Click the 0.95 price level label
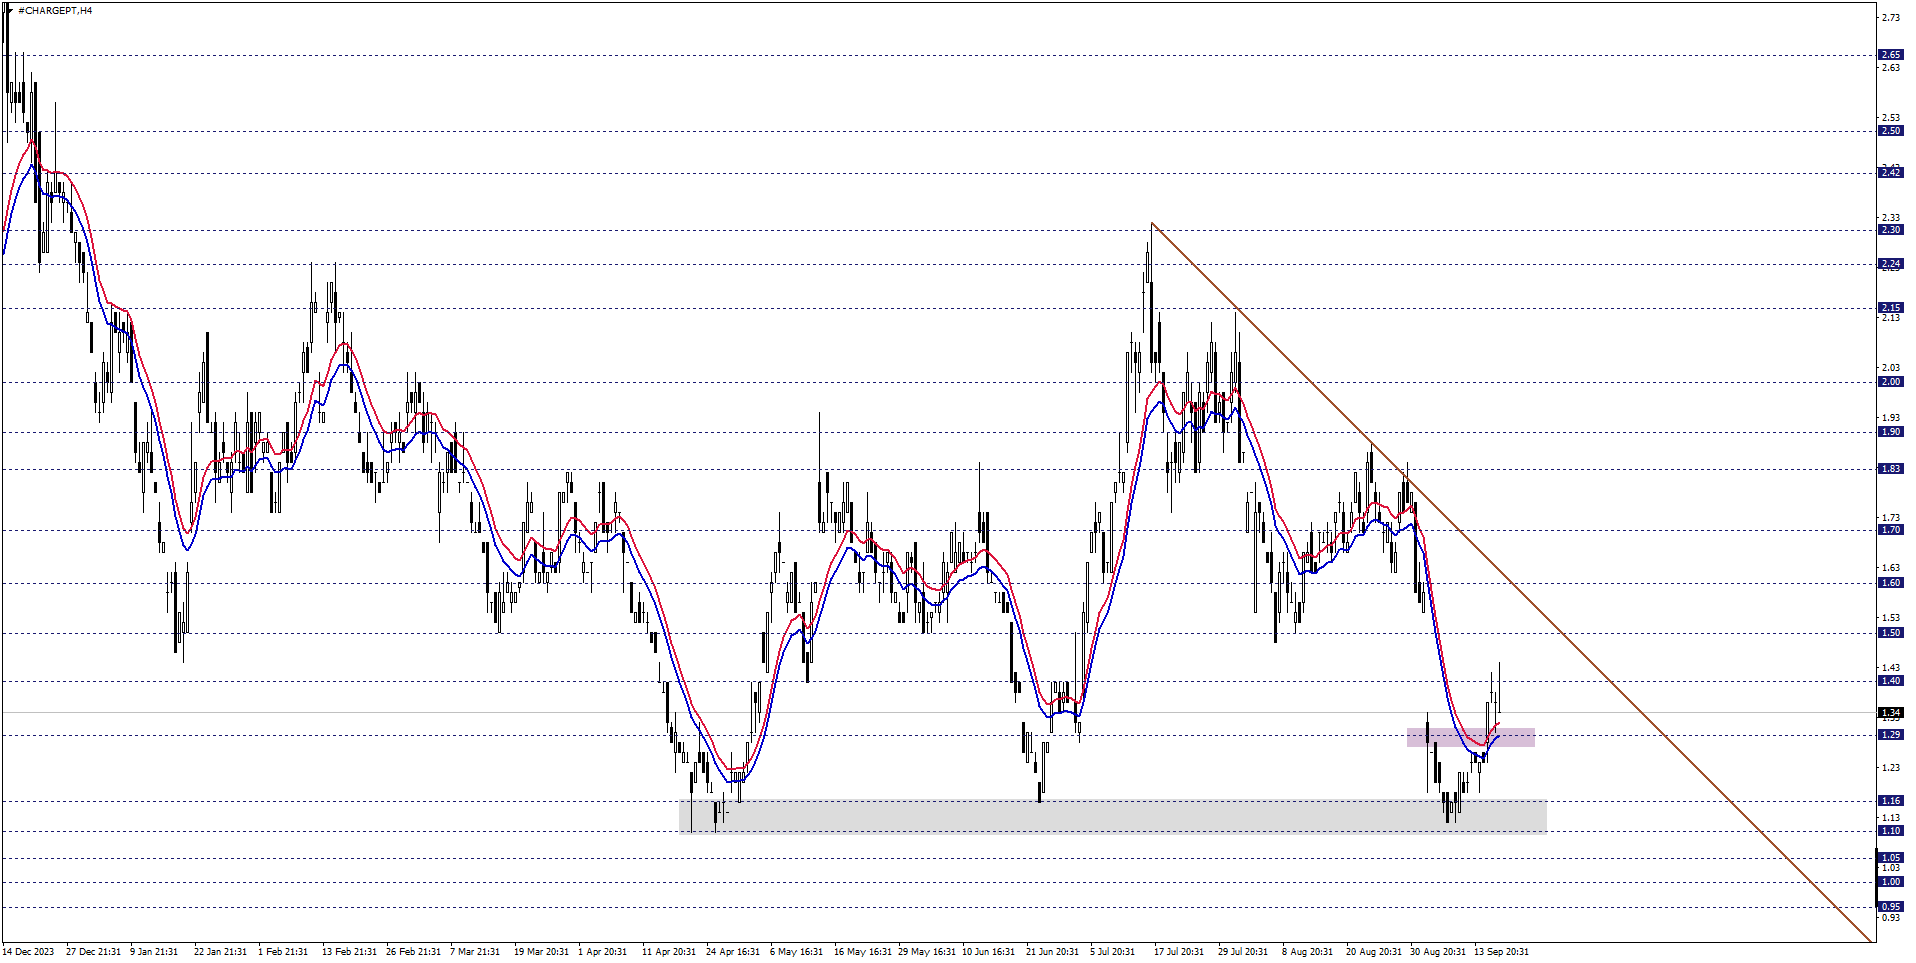Screen dimensions: 1916x963 click(x=1891, y=907)
